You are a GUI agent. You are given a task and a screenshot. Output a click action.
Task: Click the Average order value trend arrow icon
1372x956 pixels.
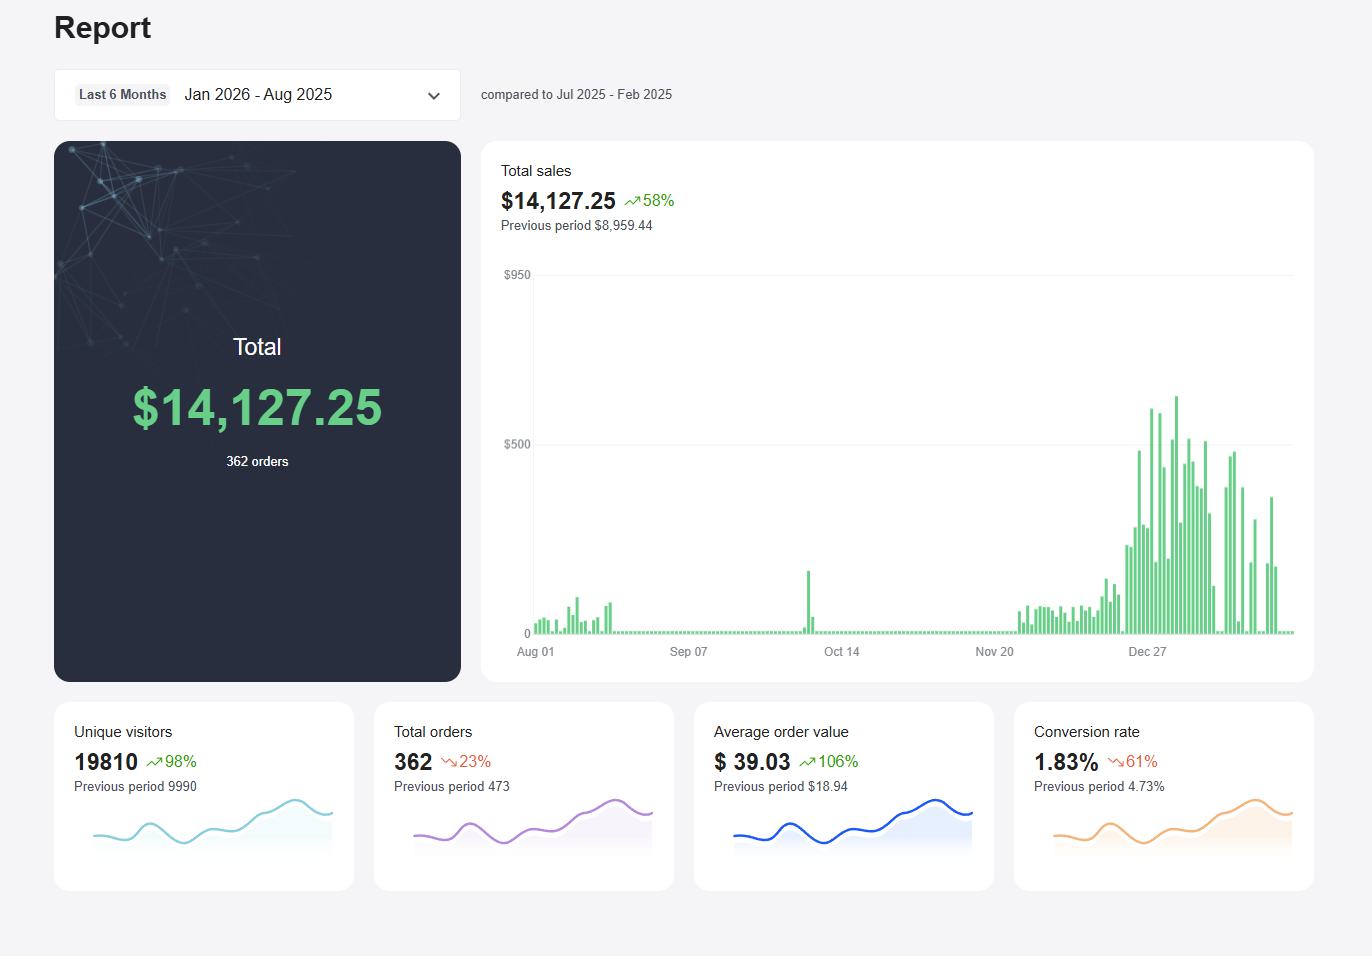pyautogui.click(x=807, y=762)
